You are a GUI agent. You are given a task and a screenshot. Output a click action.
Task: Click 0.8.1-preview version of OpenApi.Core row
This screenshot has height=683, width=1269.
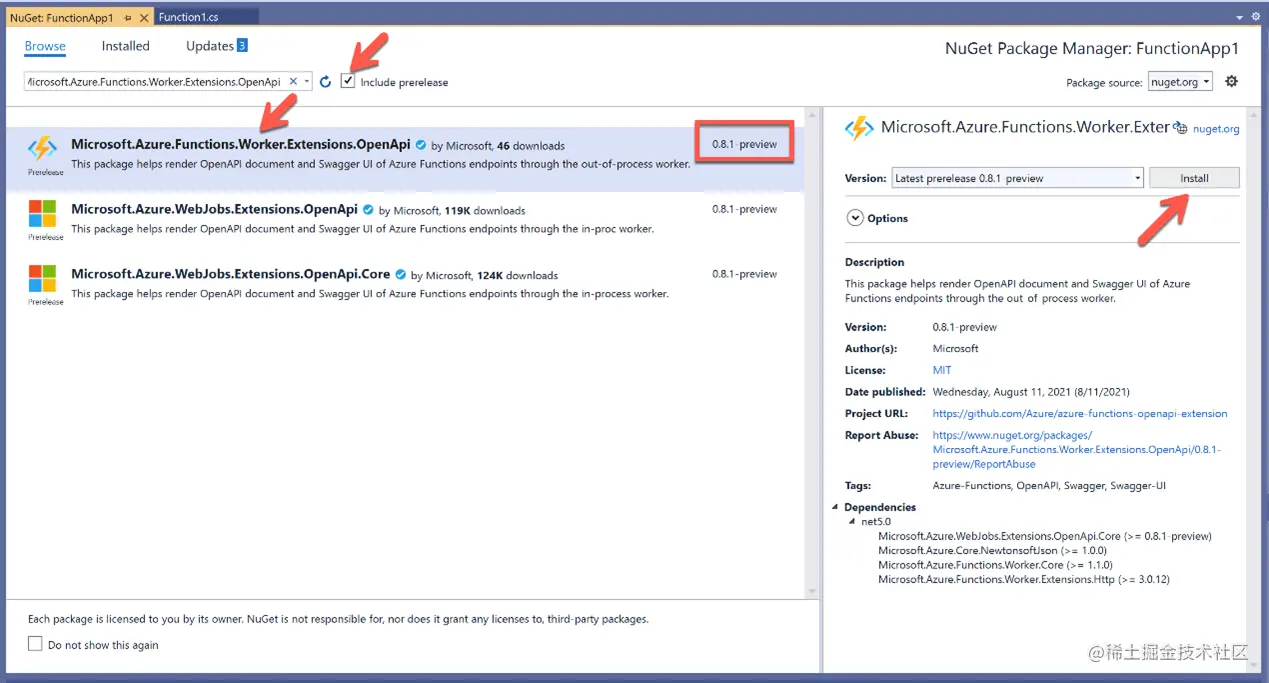[x=744, y=274]
